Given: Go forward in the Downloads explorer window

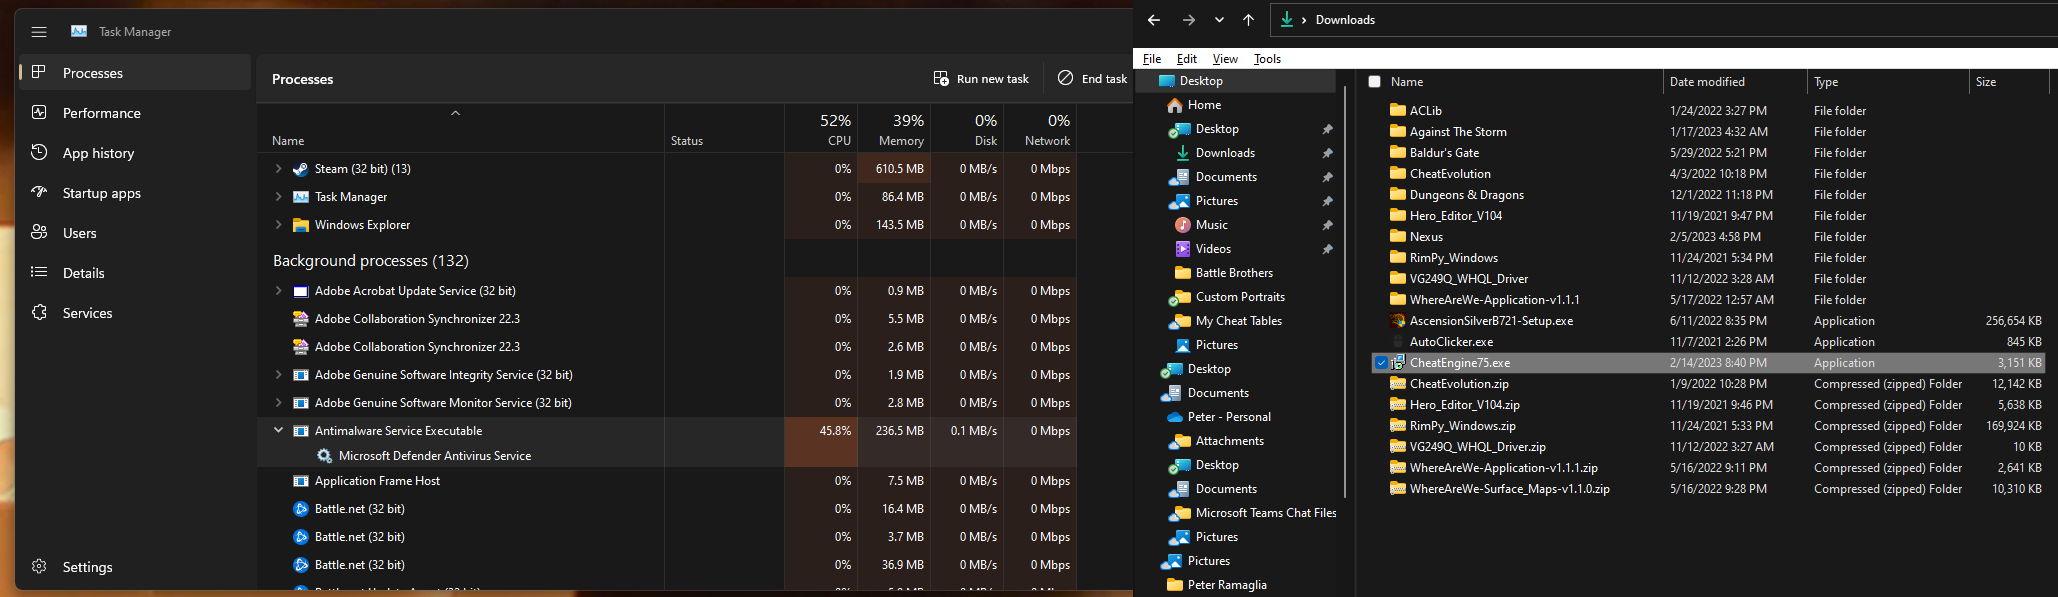Looking at the screenshot, I should [x=1188, y=20].
